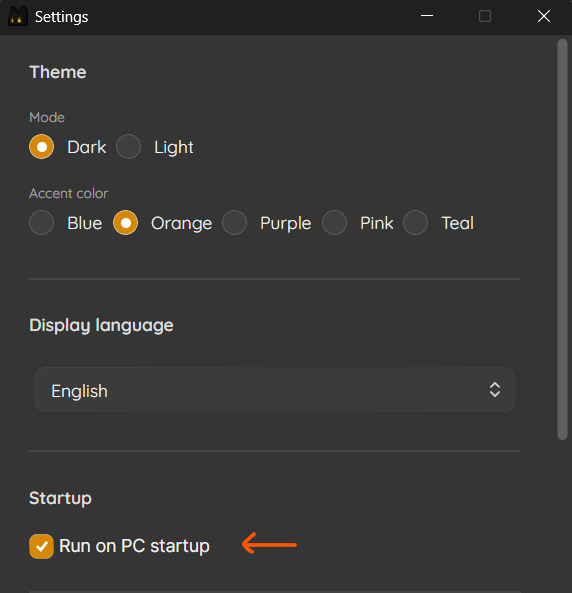This screenshot has height=593, width=572.
Task: Close the Settings window
Action: click(544, 16)
